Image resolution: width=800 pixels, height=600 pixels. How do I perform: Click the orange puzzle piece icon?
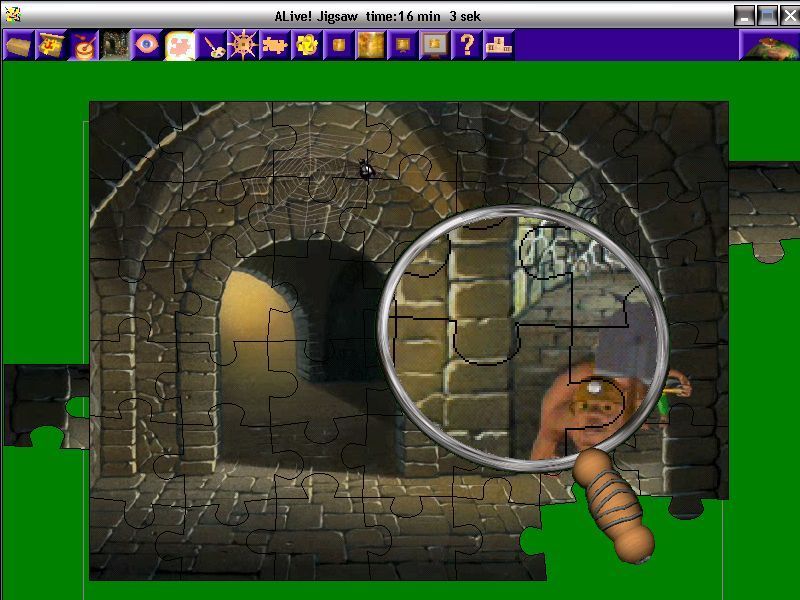click(275, 45)
